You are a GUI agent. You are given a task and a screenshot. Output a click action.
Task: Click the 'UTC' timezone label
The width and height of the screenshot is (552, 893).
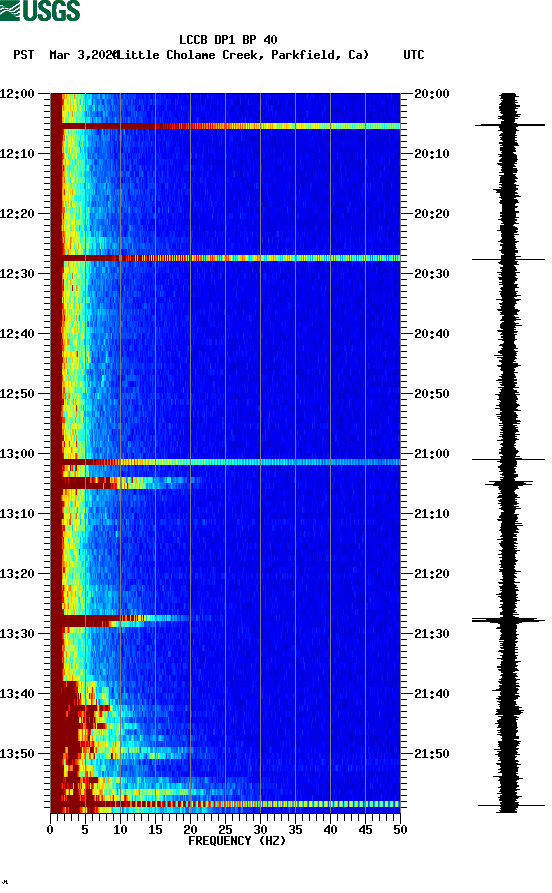(414, 55)
